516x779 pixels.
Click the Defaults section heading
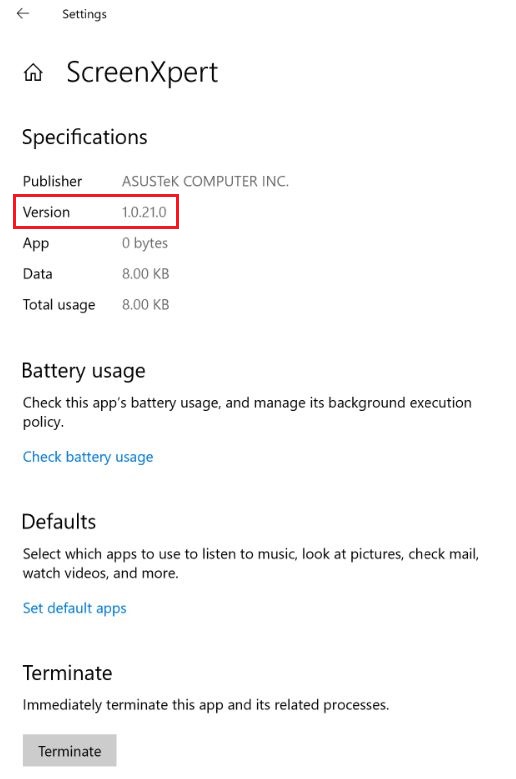click(59, 522)
